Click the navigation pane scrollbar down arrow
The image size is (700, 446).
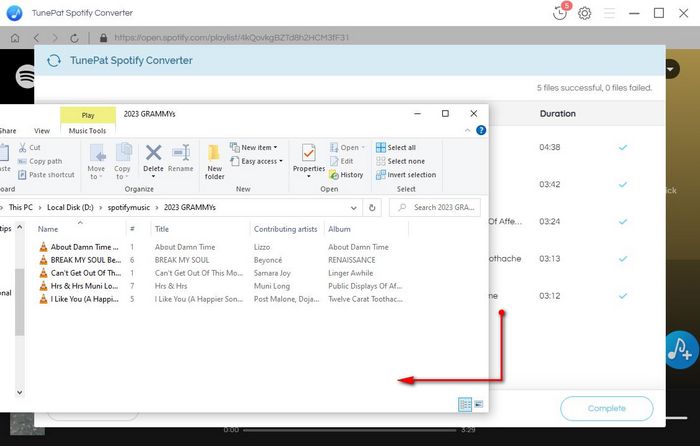(20, 392)
